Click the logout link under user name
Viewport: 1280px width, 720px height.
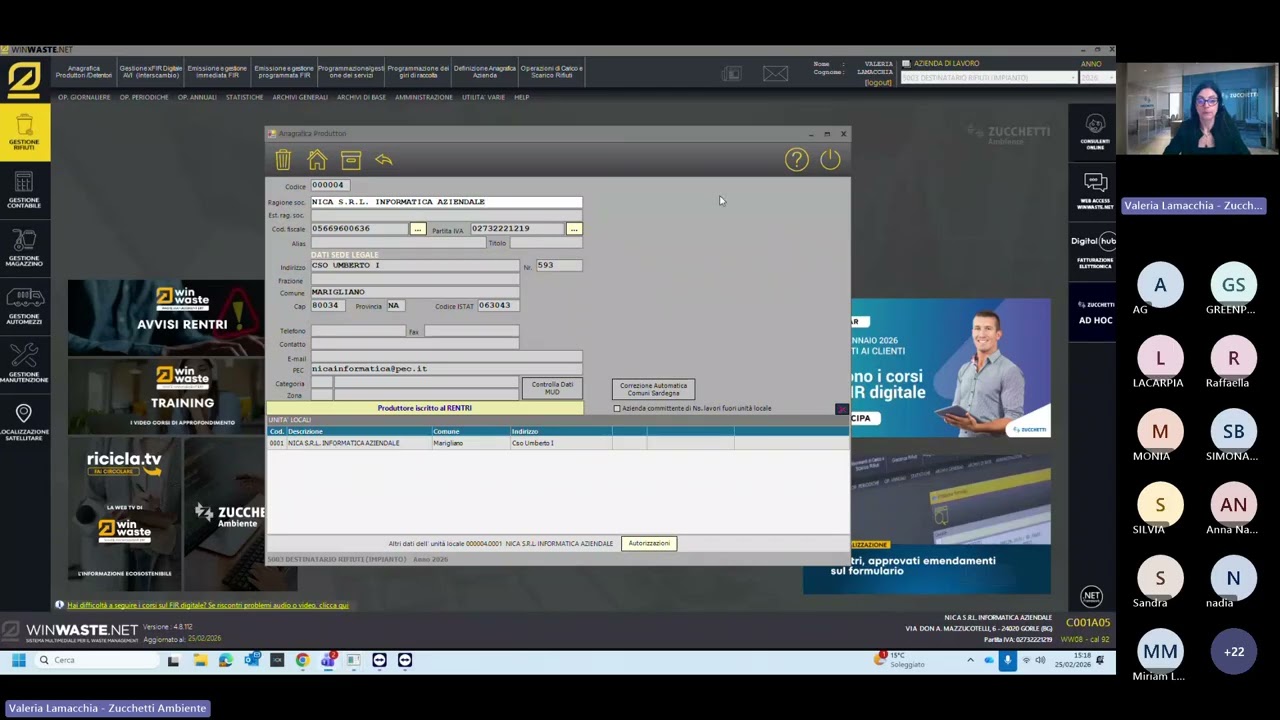[878, 82]
